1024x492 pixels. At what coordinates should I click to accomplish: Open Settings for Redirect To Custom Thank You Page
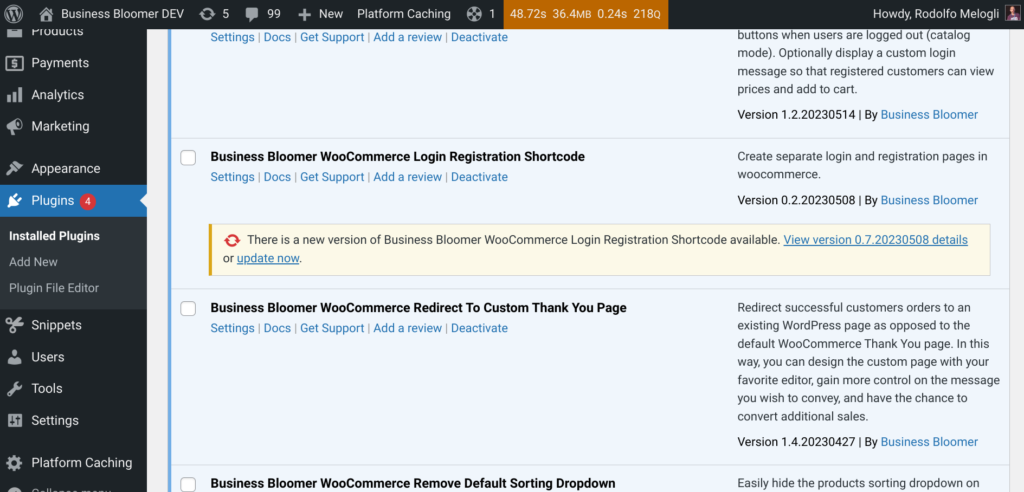232,328
